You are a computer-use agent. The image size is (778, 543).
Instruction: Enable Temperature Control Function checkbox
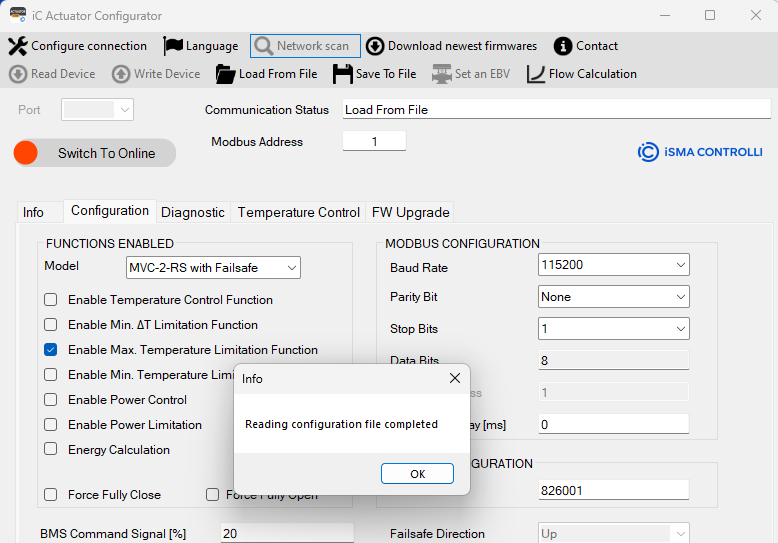coord(51,300)
